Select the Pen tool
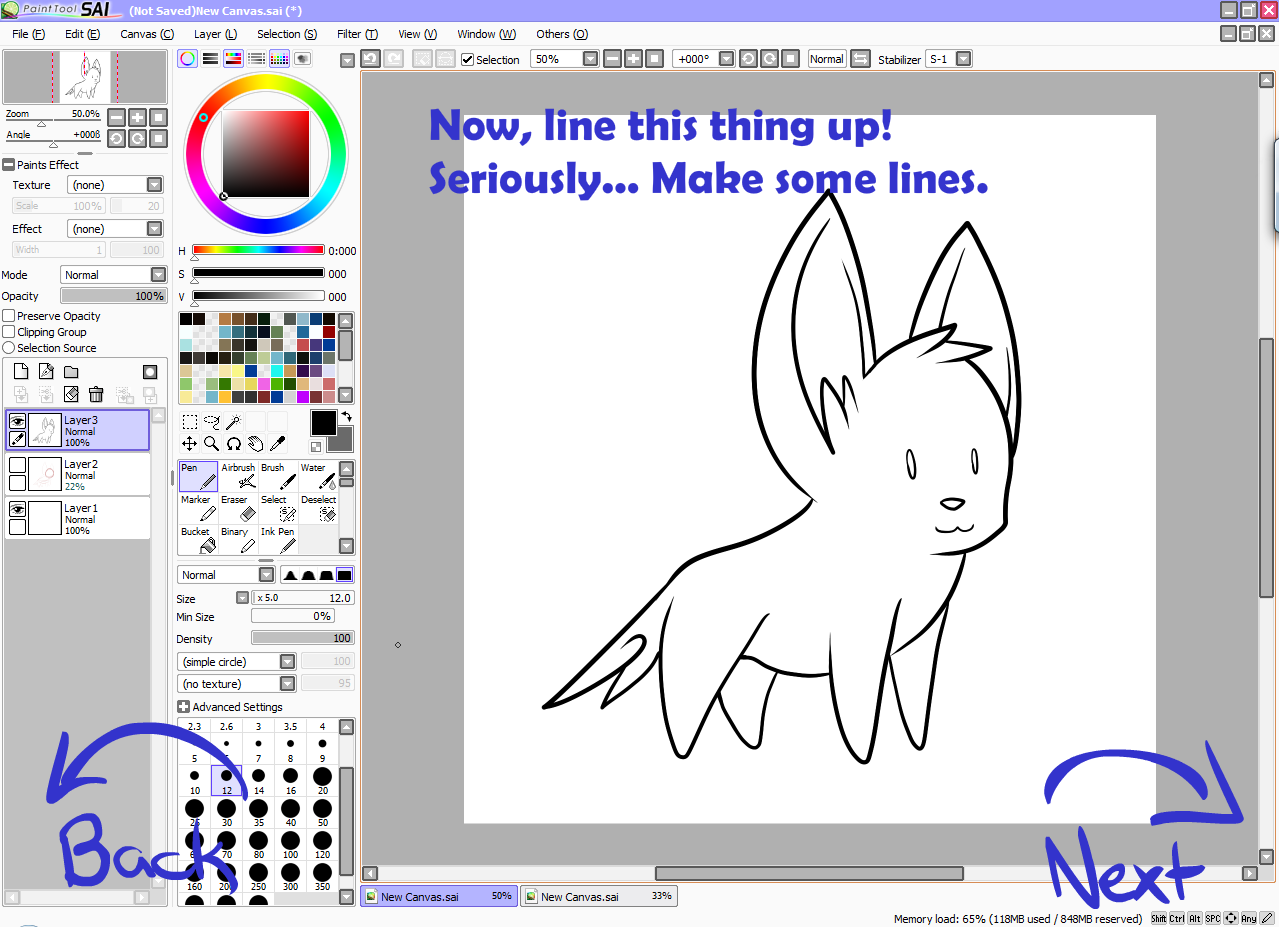Screen dimensions: 1279x927 198,476
